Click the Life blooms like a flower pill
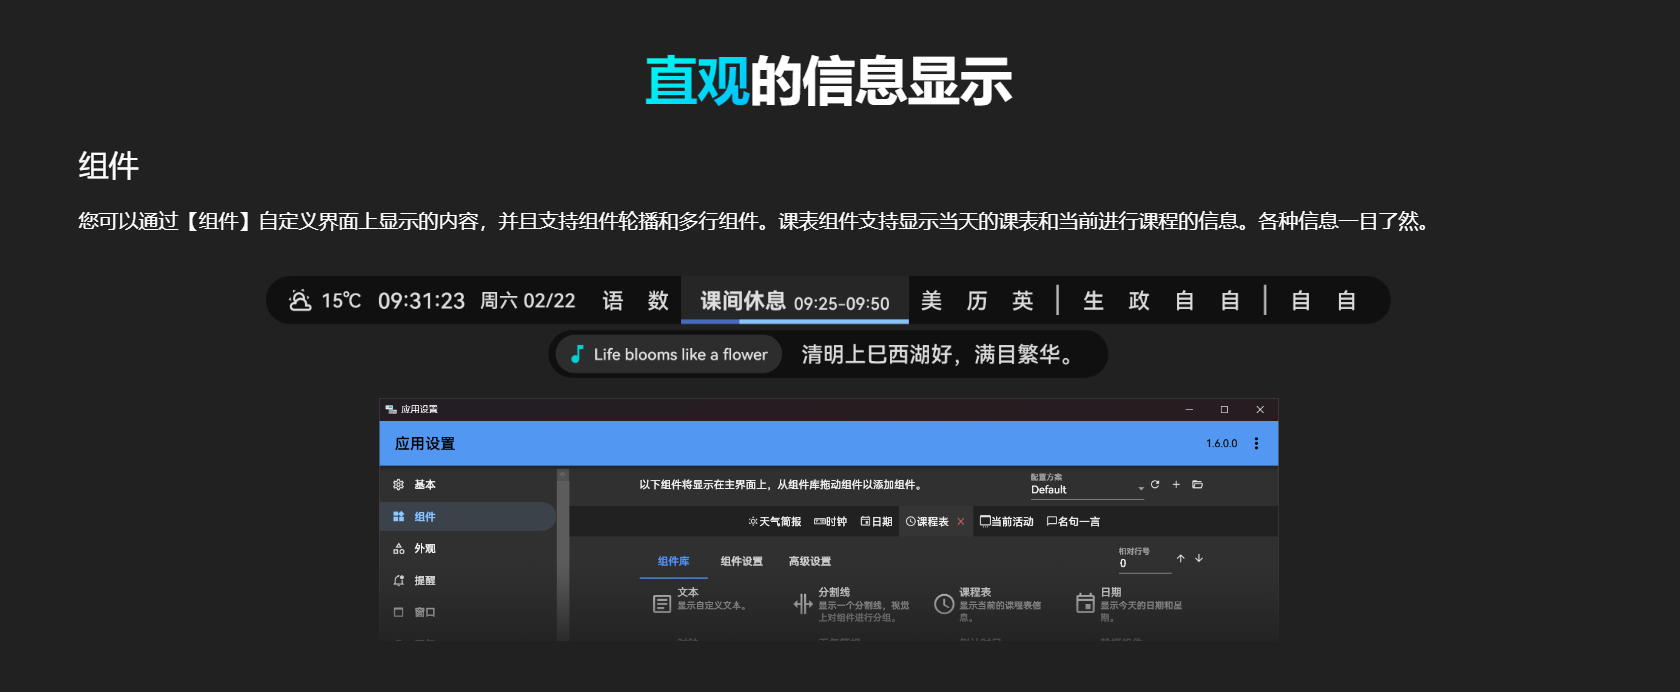 [669, 354]
